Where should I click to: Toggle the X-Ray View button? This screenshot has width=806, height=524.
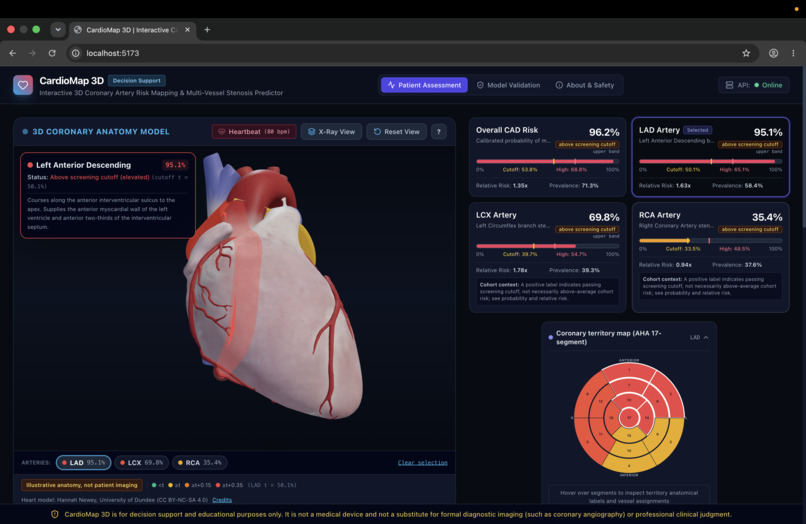332,132
